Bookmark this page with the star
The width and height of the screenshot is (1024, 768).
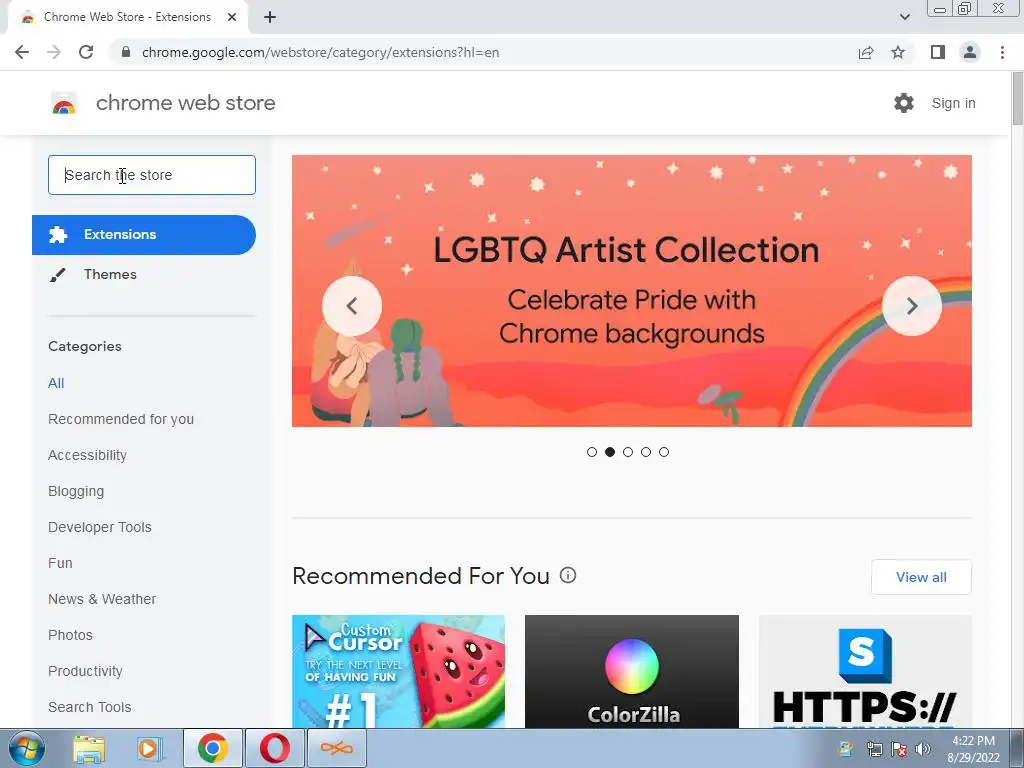click(898, 52)
